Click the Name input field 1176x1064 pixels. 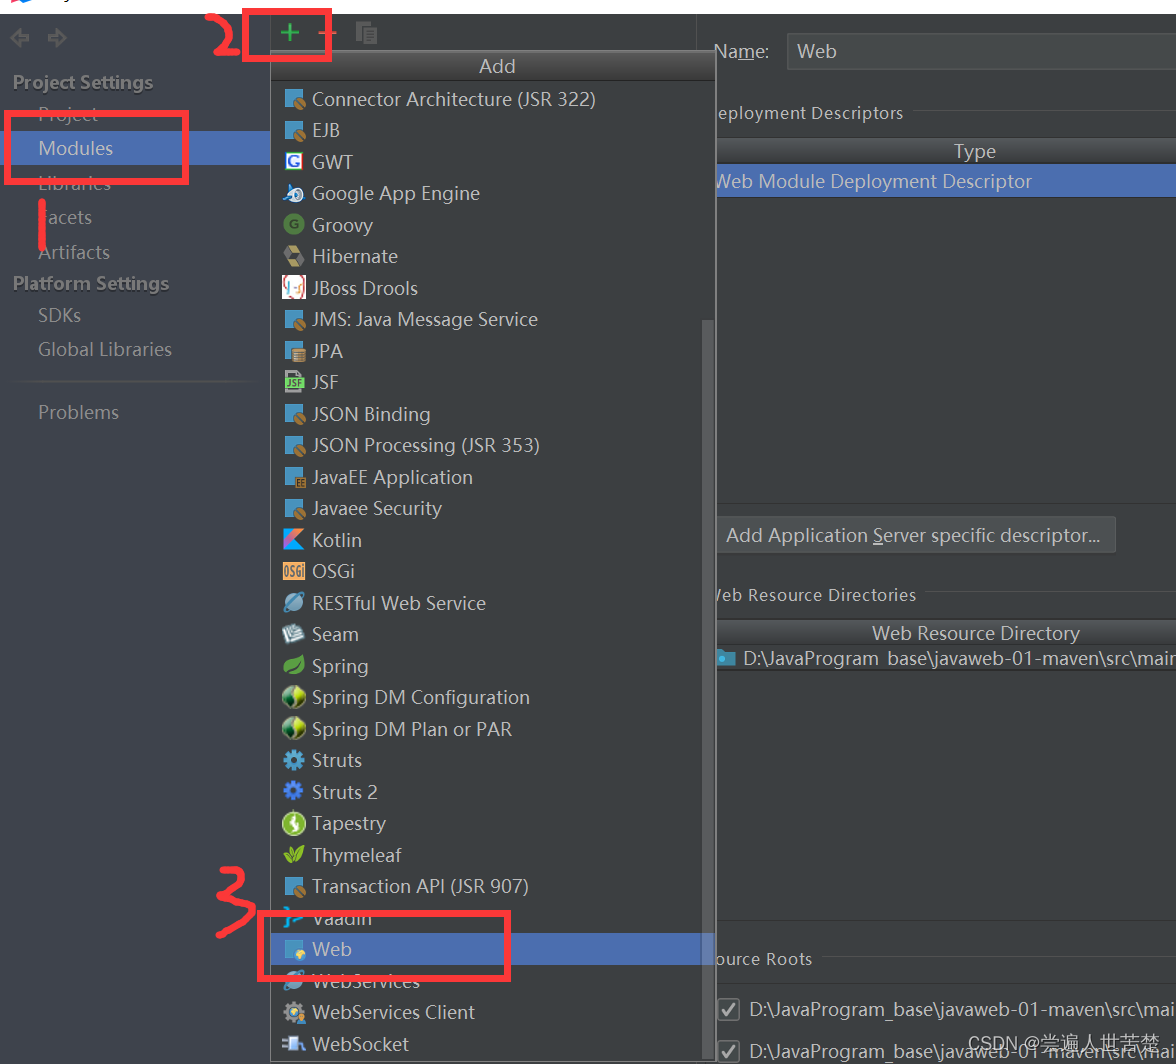pos(982,51)
